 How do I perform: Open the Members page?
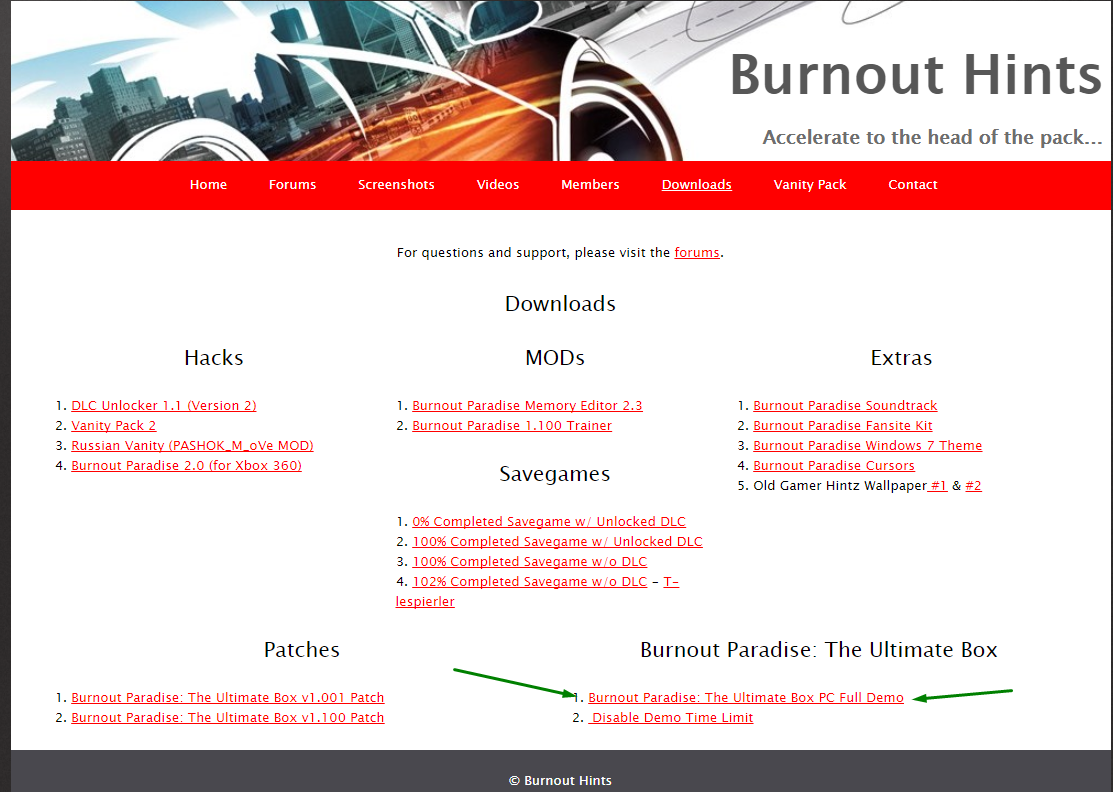pyautogui.click(x=590, y=185)
